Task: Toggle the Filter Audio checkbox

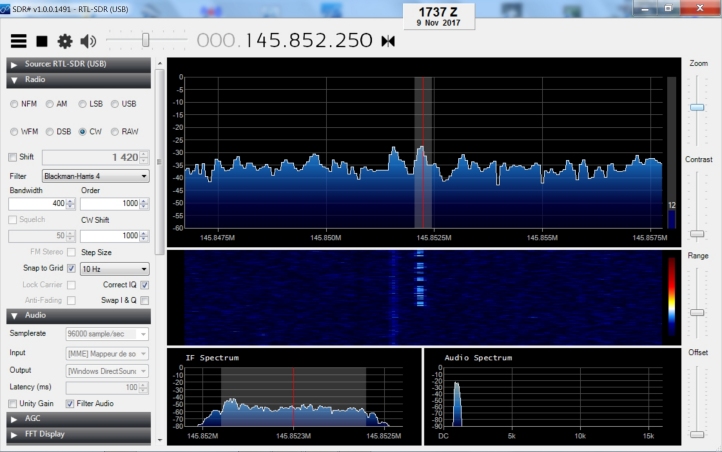Action: pyautogui.click(x=70, y=403)
